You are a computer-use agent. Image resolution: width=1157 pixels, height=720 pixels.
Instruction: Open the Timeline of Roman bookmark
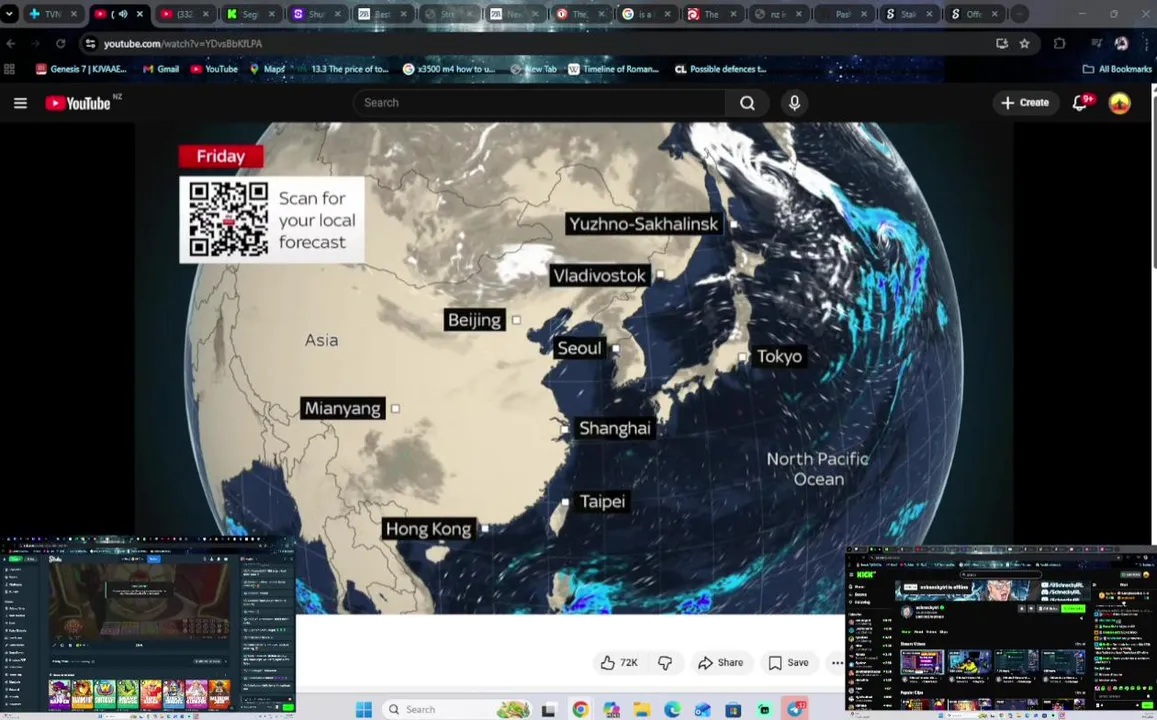click(613, 69)
